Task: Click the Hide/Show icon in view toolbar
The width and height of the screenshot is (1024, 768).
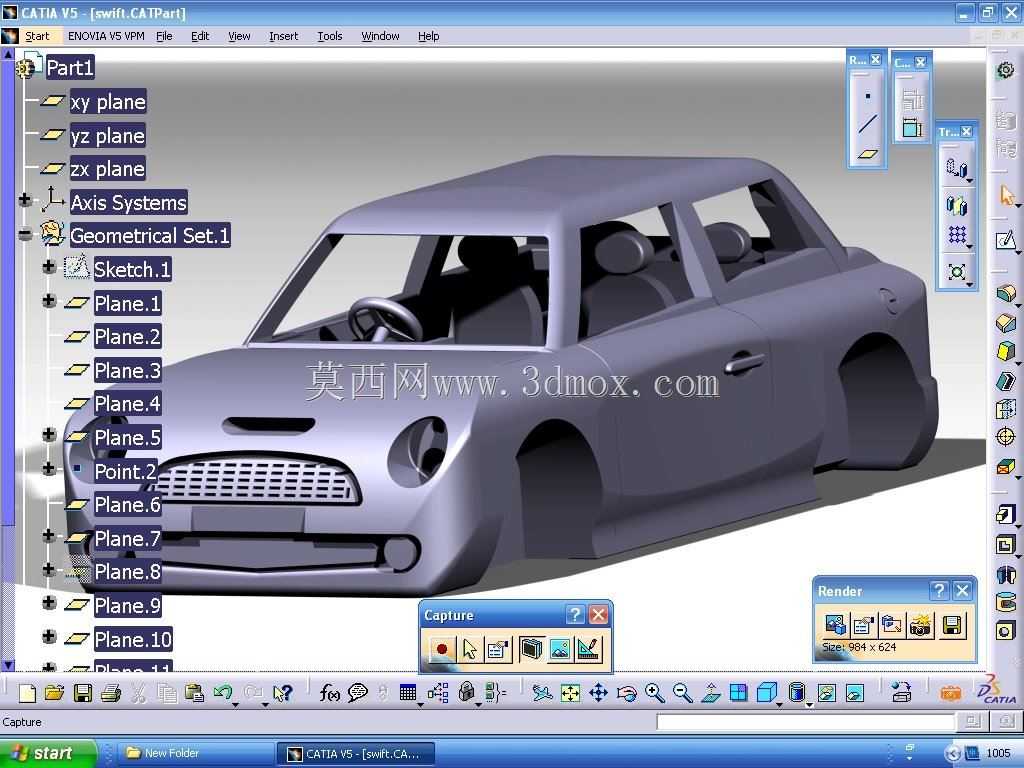Action: [826, 692]
